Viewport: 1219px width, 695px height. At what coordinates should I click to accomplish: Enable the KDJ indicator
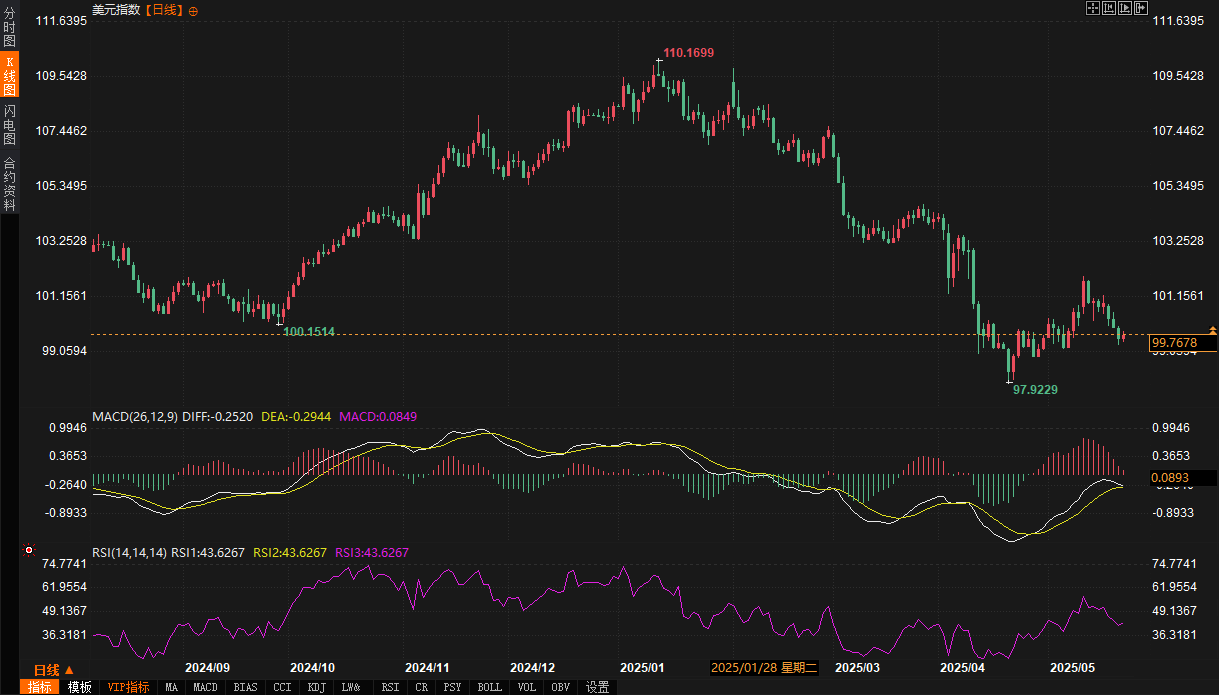click(x=316, y=687)
